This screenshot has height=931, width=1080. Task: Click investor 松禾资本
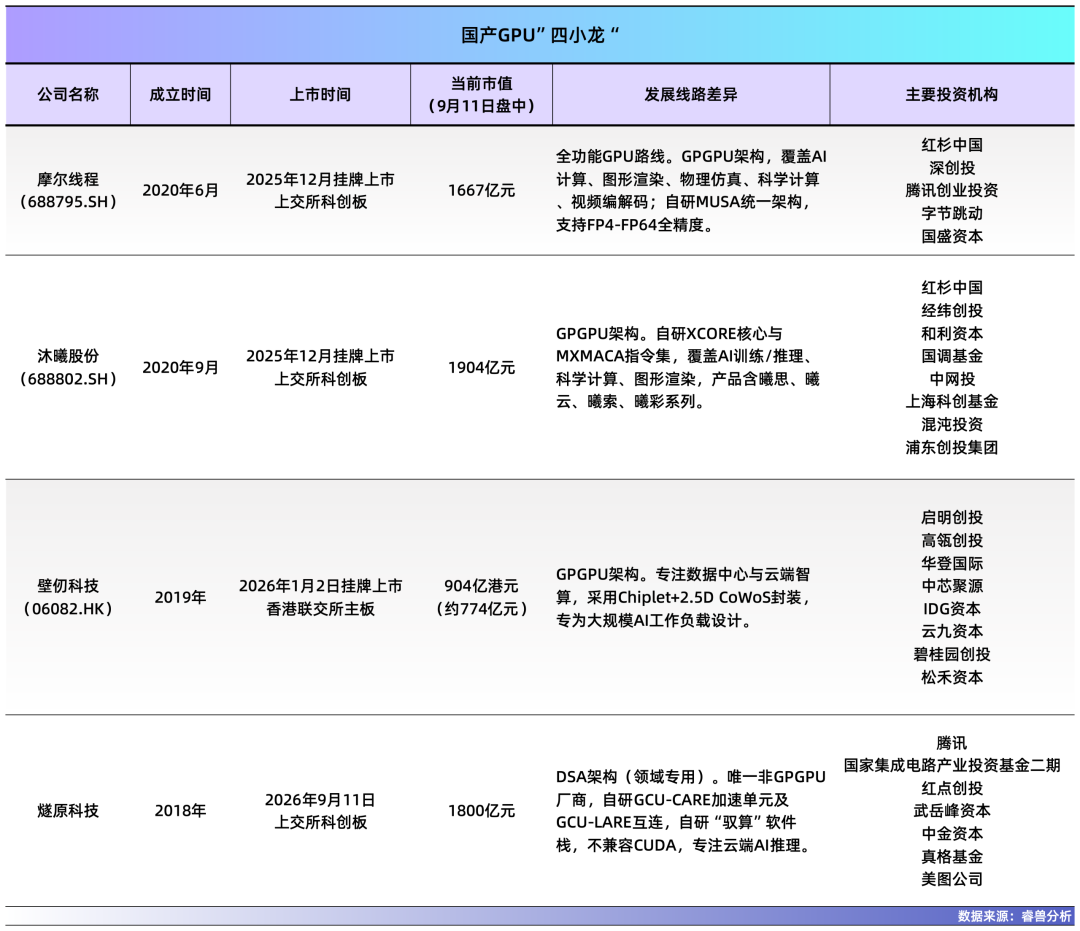(952, 678)
